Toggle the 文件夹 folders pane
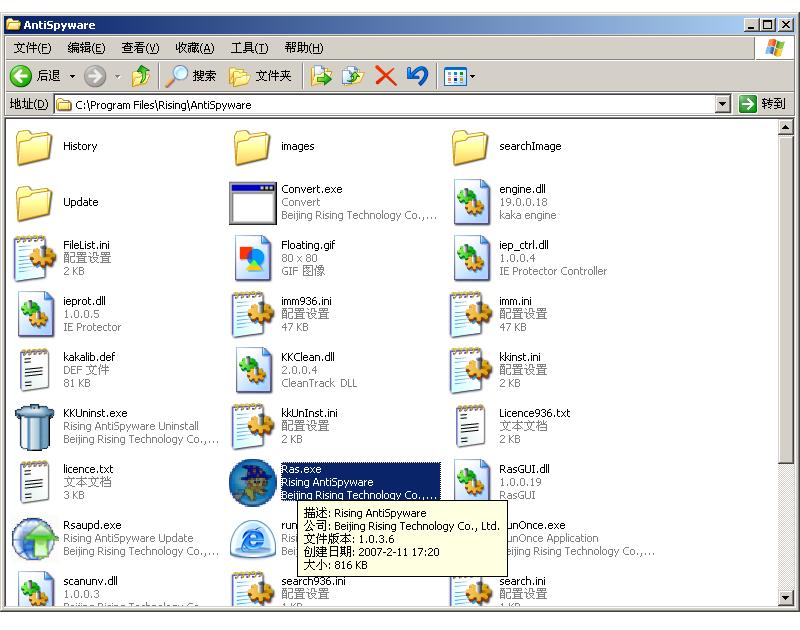This screenshot has width=800, height=630. tap(260, 76)
